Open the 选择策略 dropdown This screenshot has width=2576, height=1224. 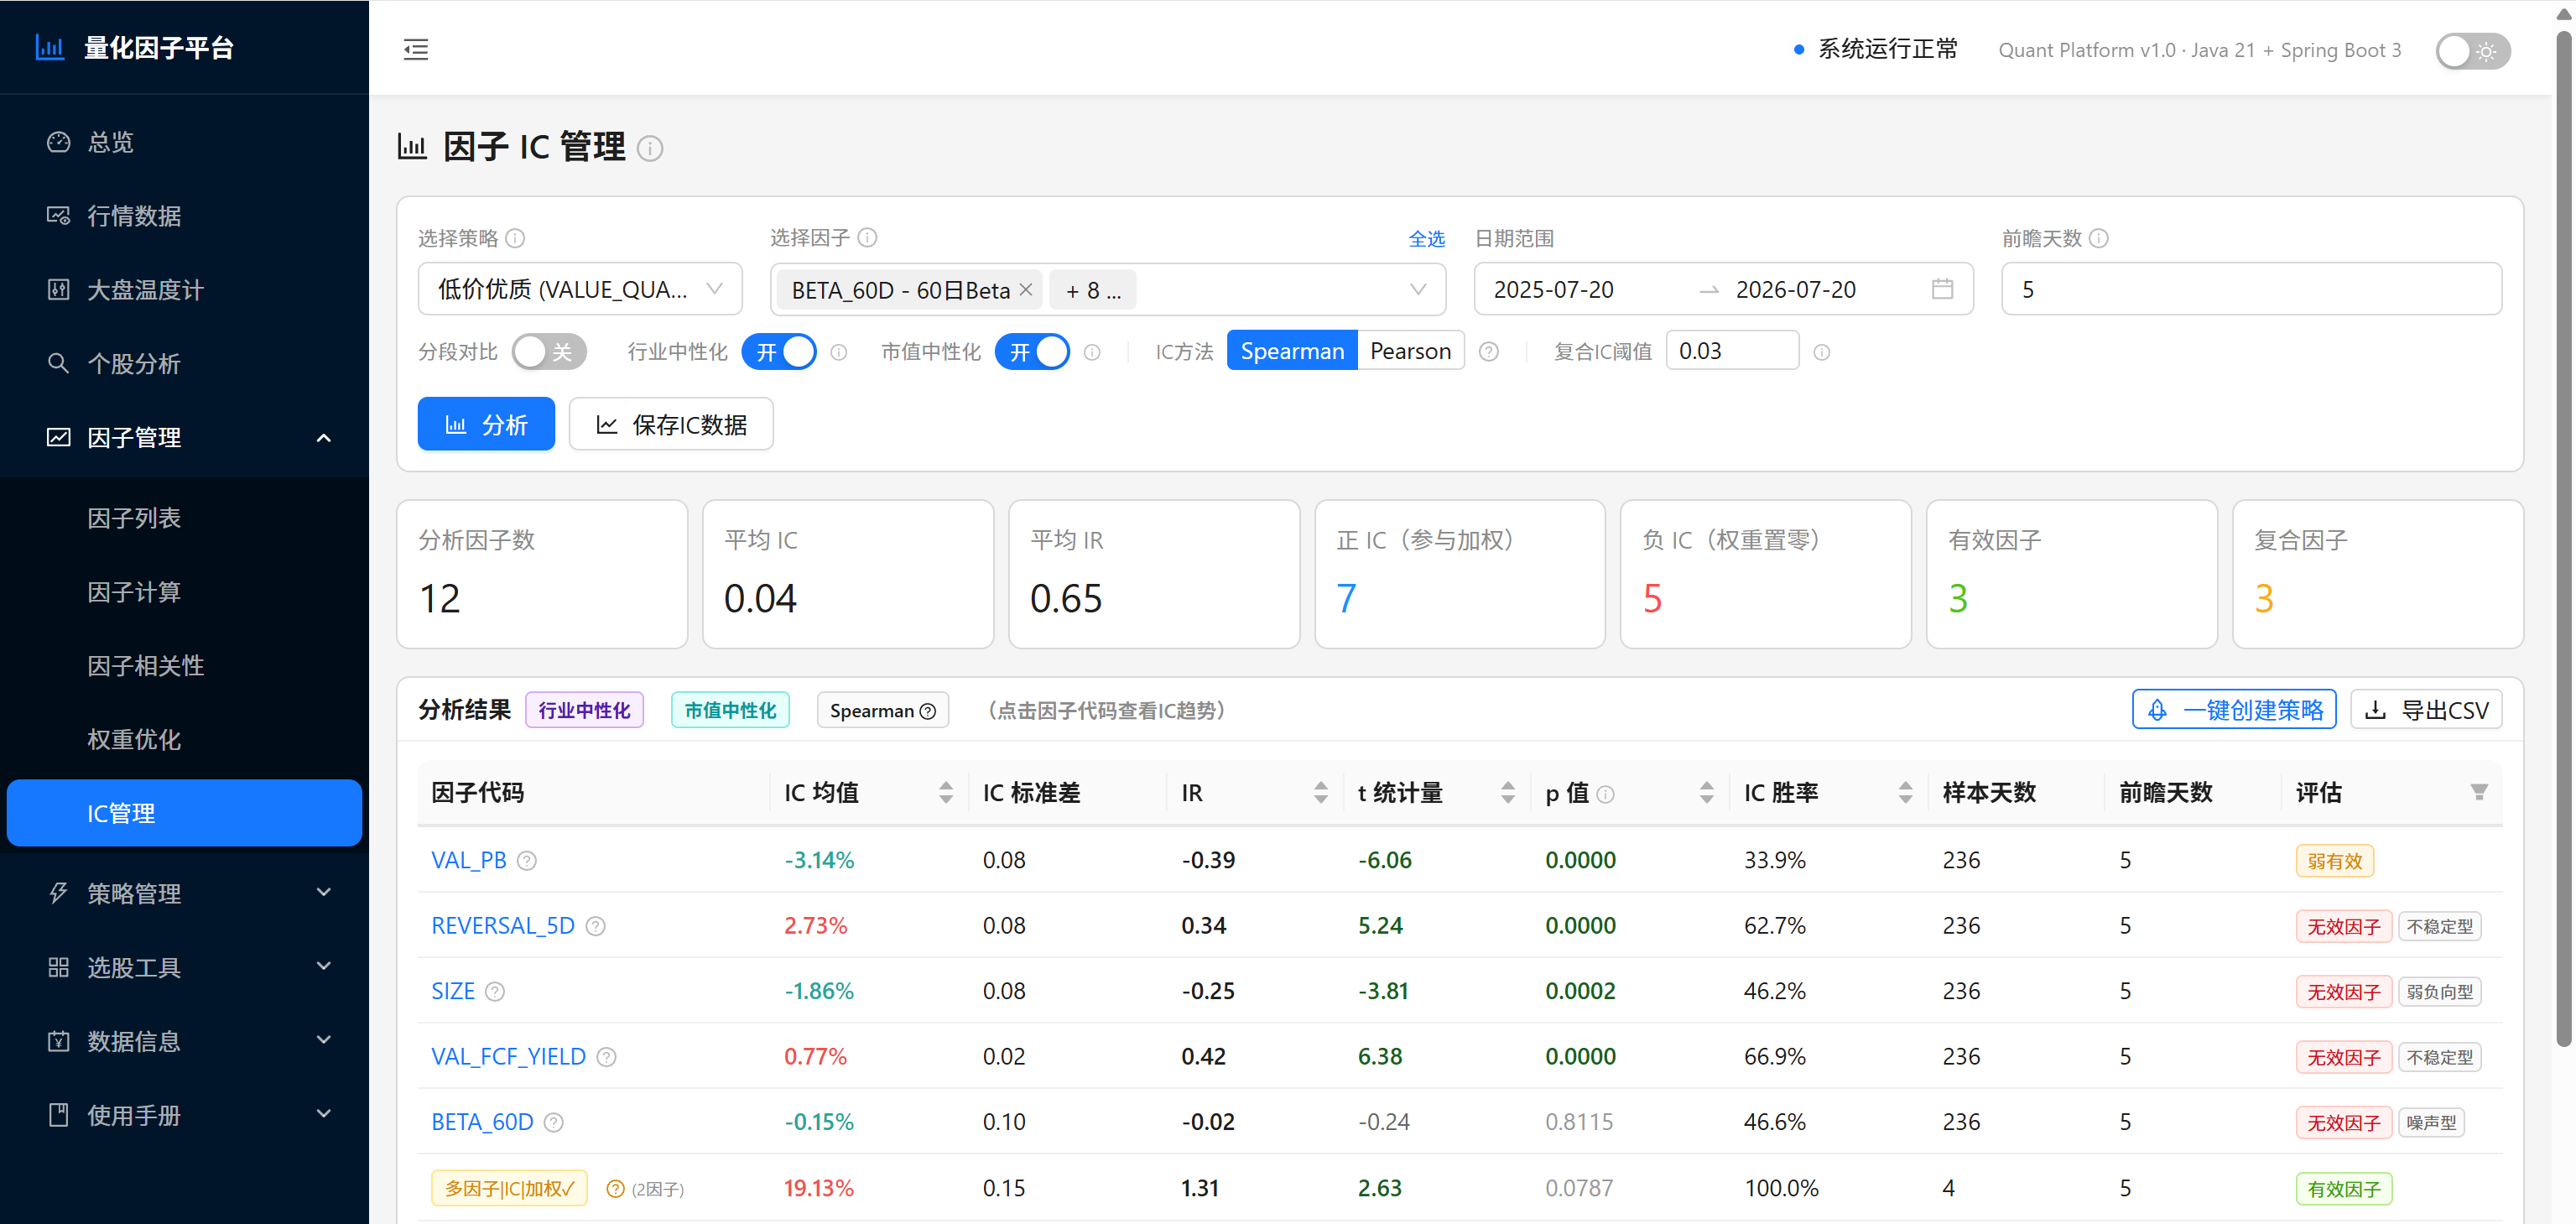tap(580, 289)
